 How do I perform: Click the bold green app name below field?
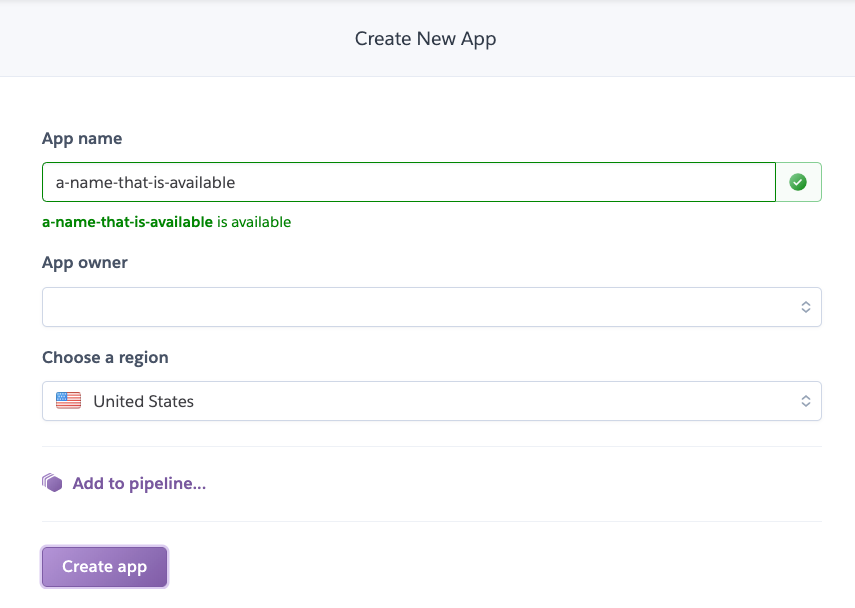click(127, 222)
